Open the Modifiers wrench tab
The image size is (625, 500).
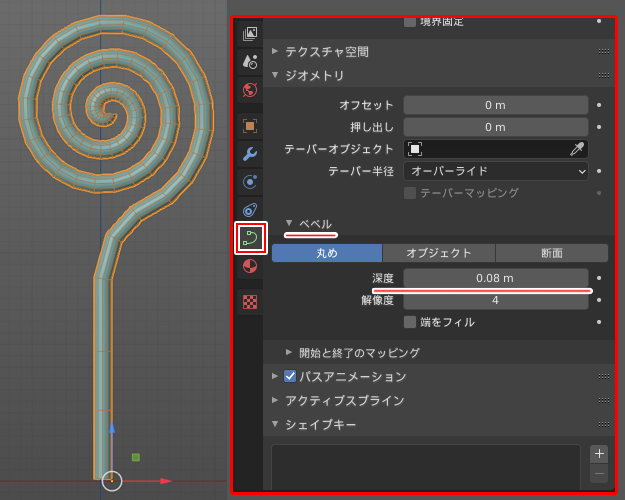(250, 154)
